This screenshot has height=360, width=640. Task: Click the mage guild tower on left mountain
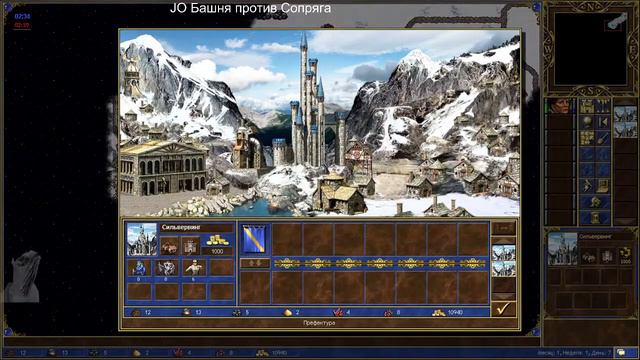click(x=131, y=78)
